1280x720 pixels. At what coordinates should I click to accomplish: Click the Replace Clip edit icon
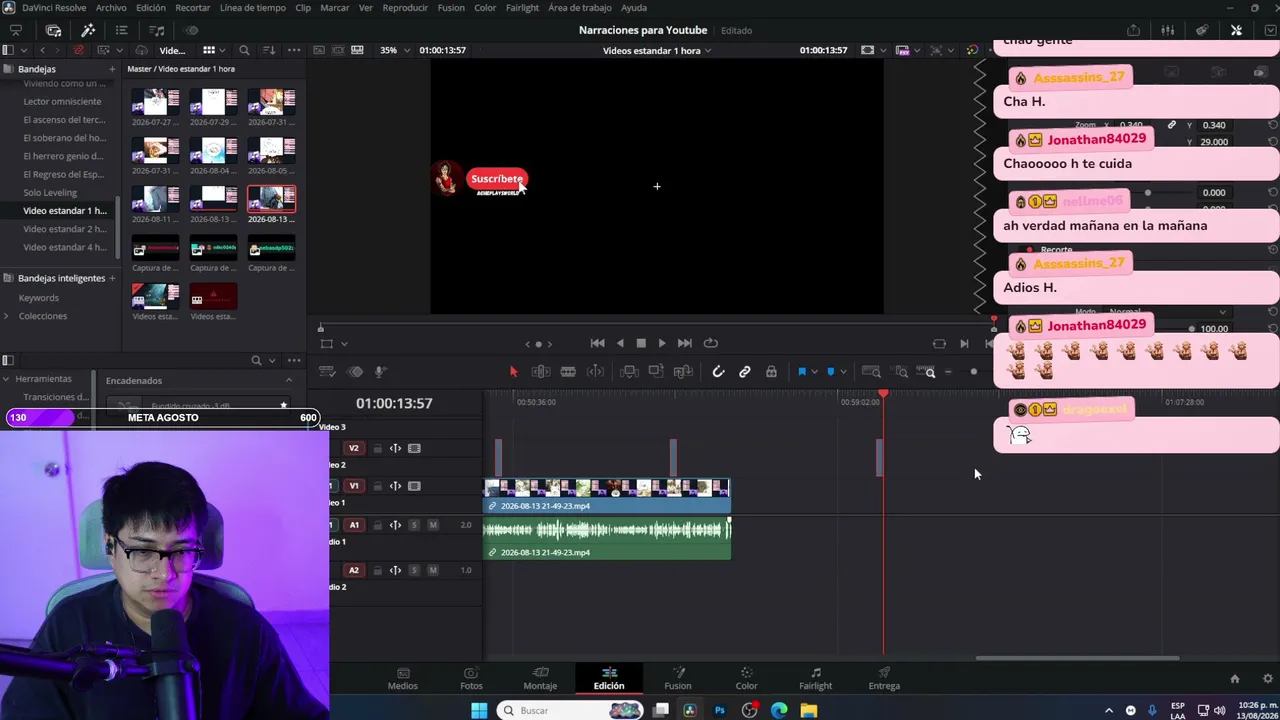pyautogui.click(x=684, y=372)
